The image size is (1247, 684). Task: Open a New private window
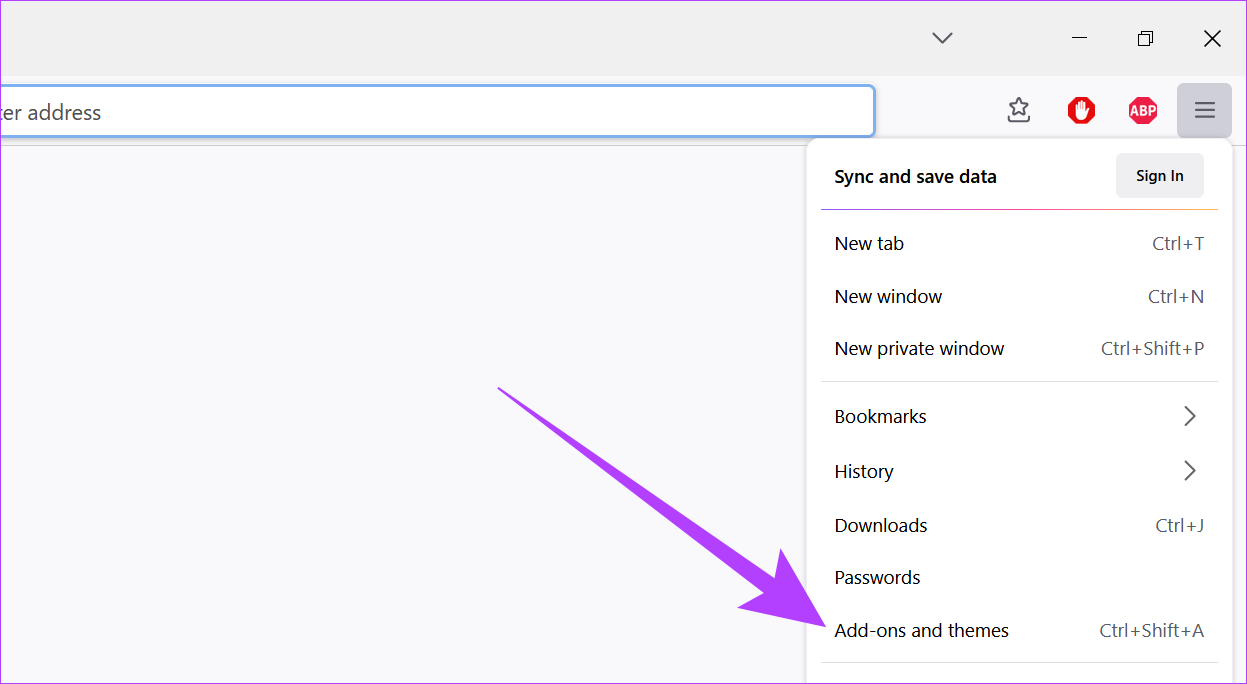(x=1019, y=349)
